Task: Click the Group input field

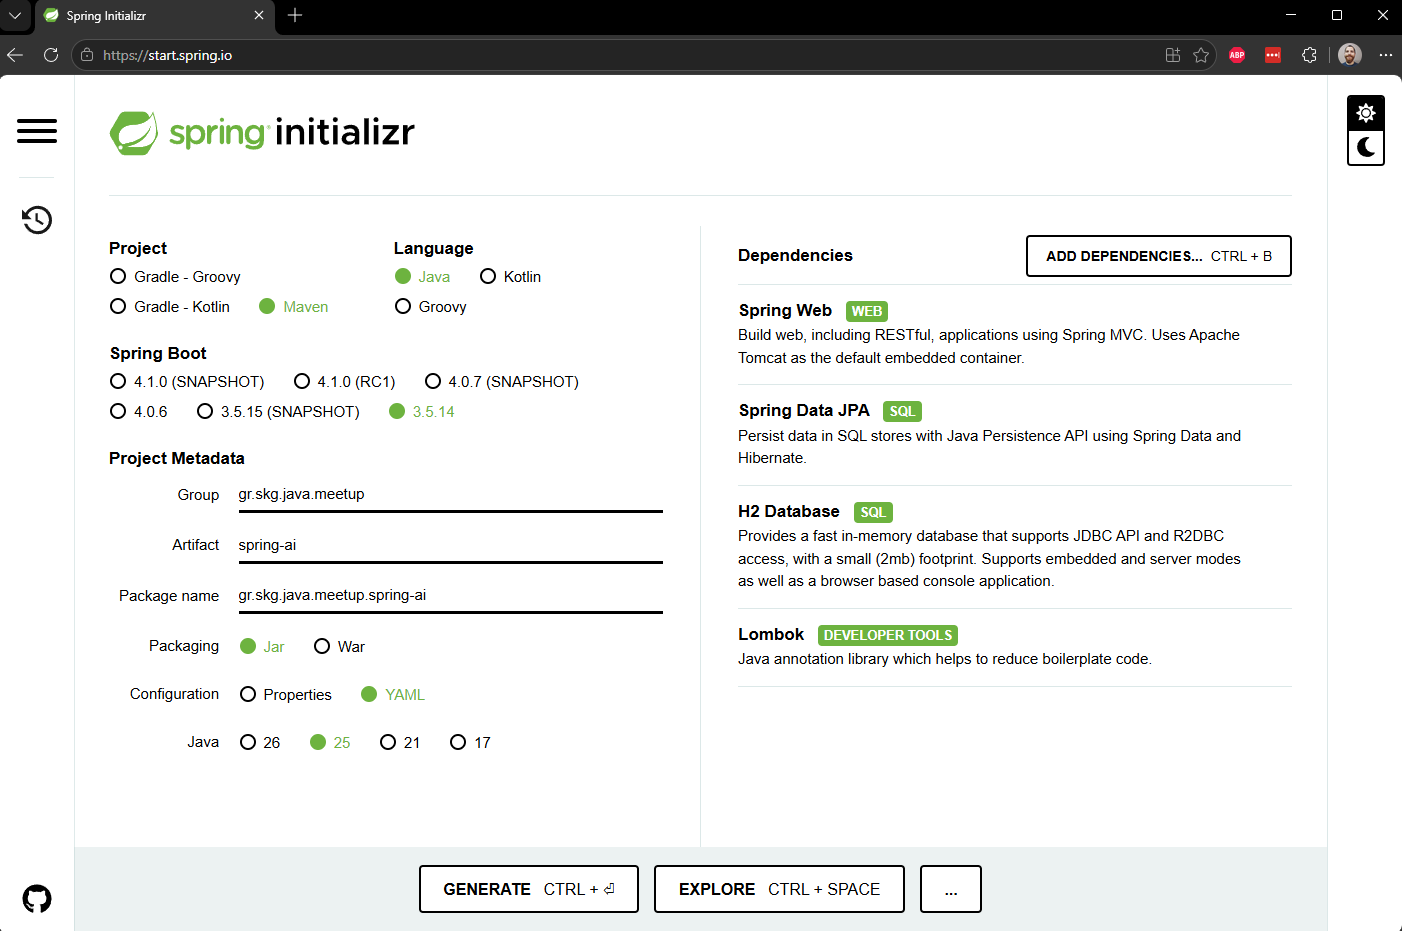Action: click(x=451, y=495)
